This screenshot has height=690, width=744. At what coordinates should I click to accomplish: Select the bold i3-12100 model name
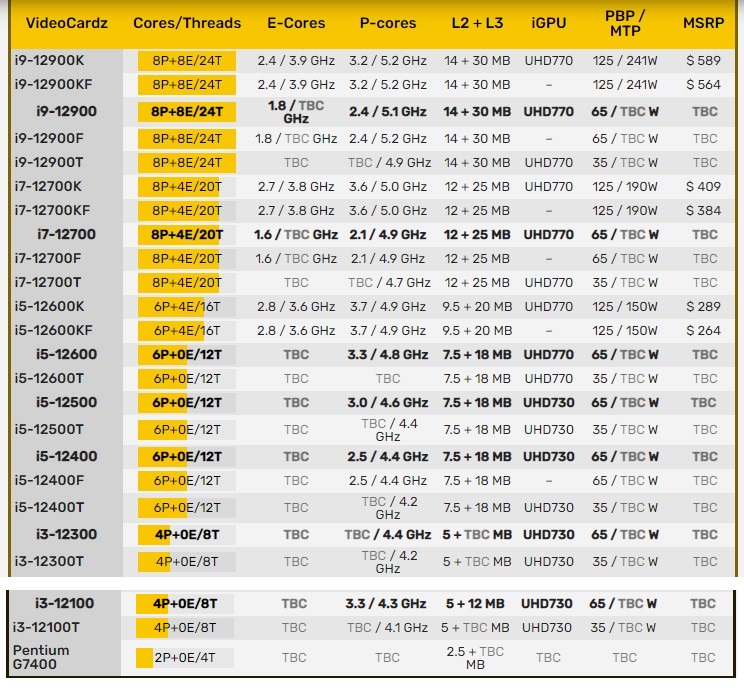[65, 603]
